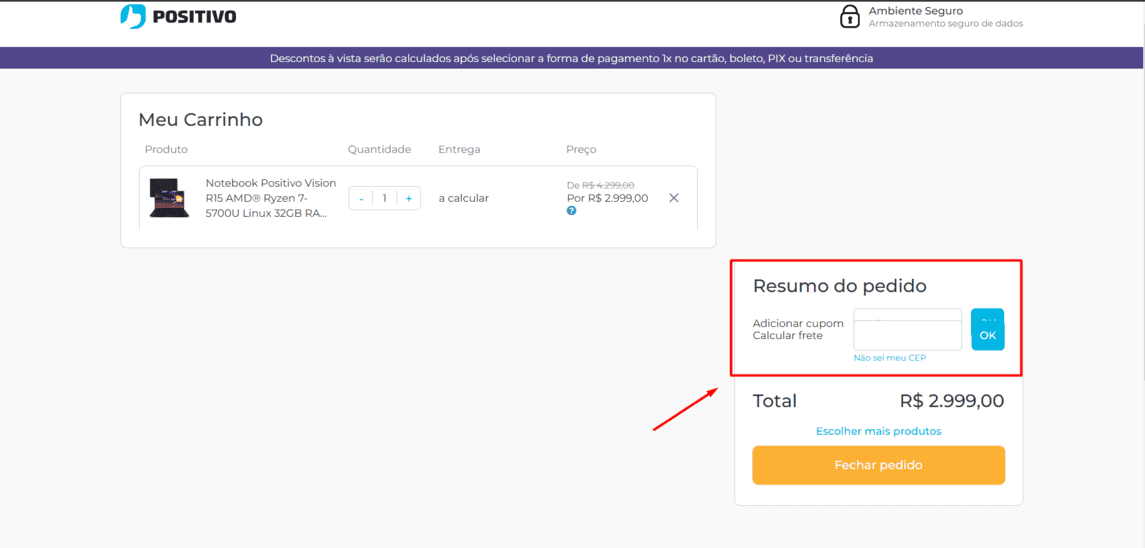
Task: Click the total amount R$ 2.999,00
Action: [x=952, y=401]
